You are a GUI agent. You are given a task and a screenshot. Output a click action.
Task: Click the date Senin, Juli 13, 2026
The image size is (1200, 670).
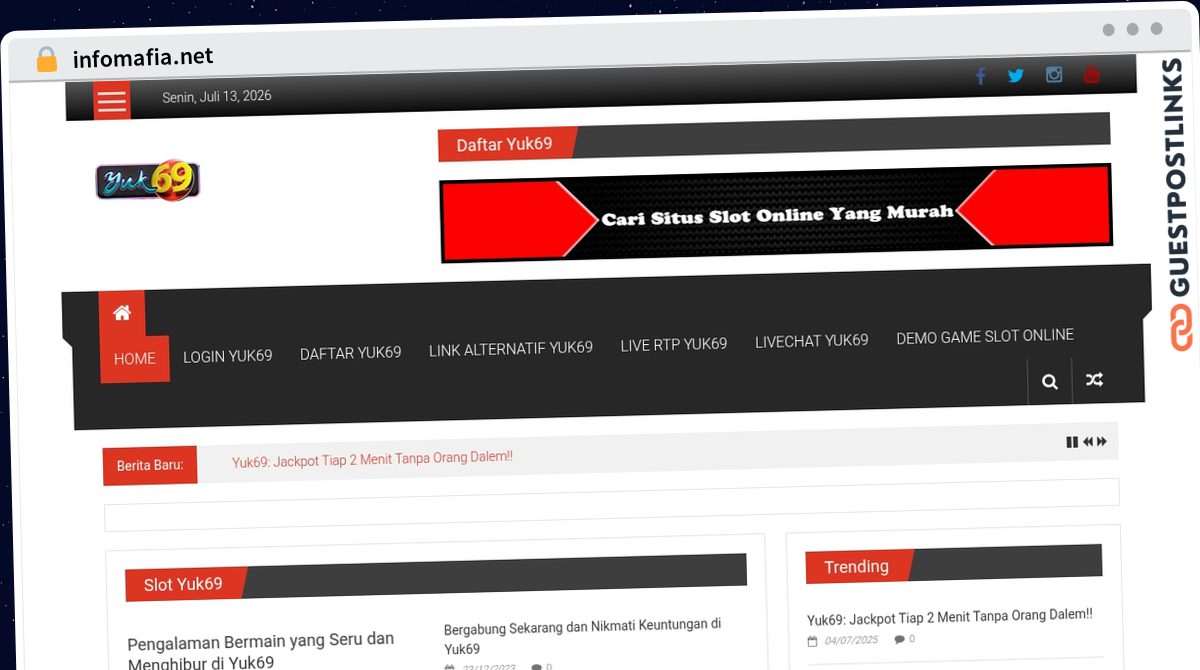(x=216, y=97)
